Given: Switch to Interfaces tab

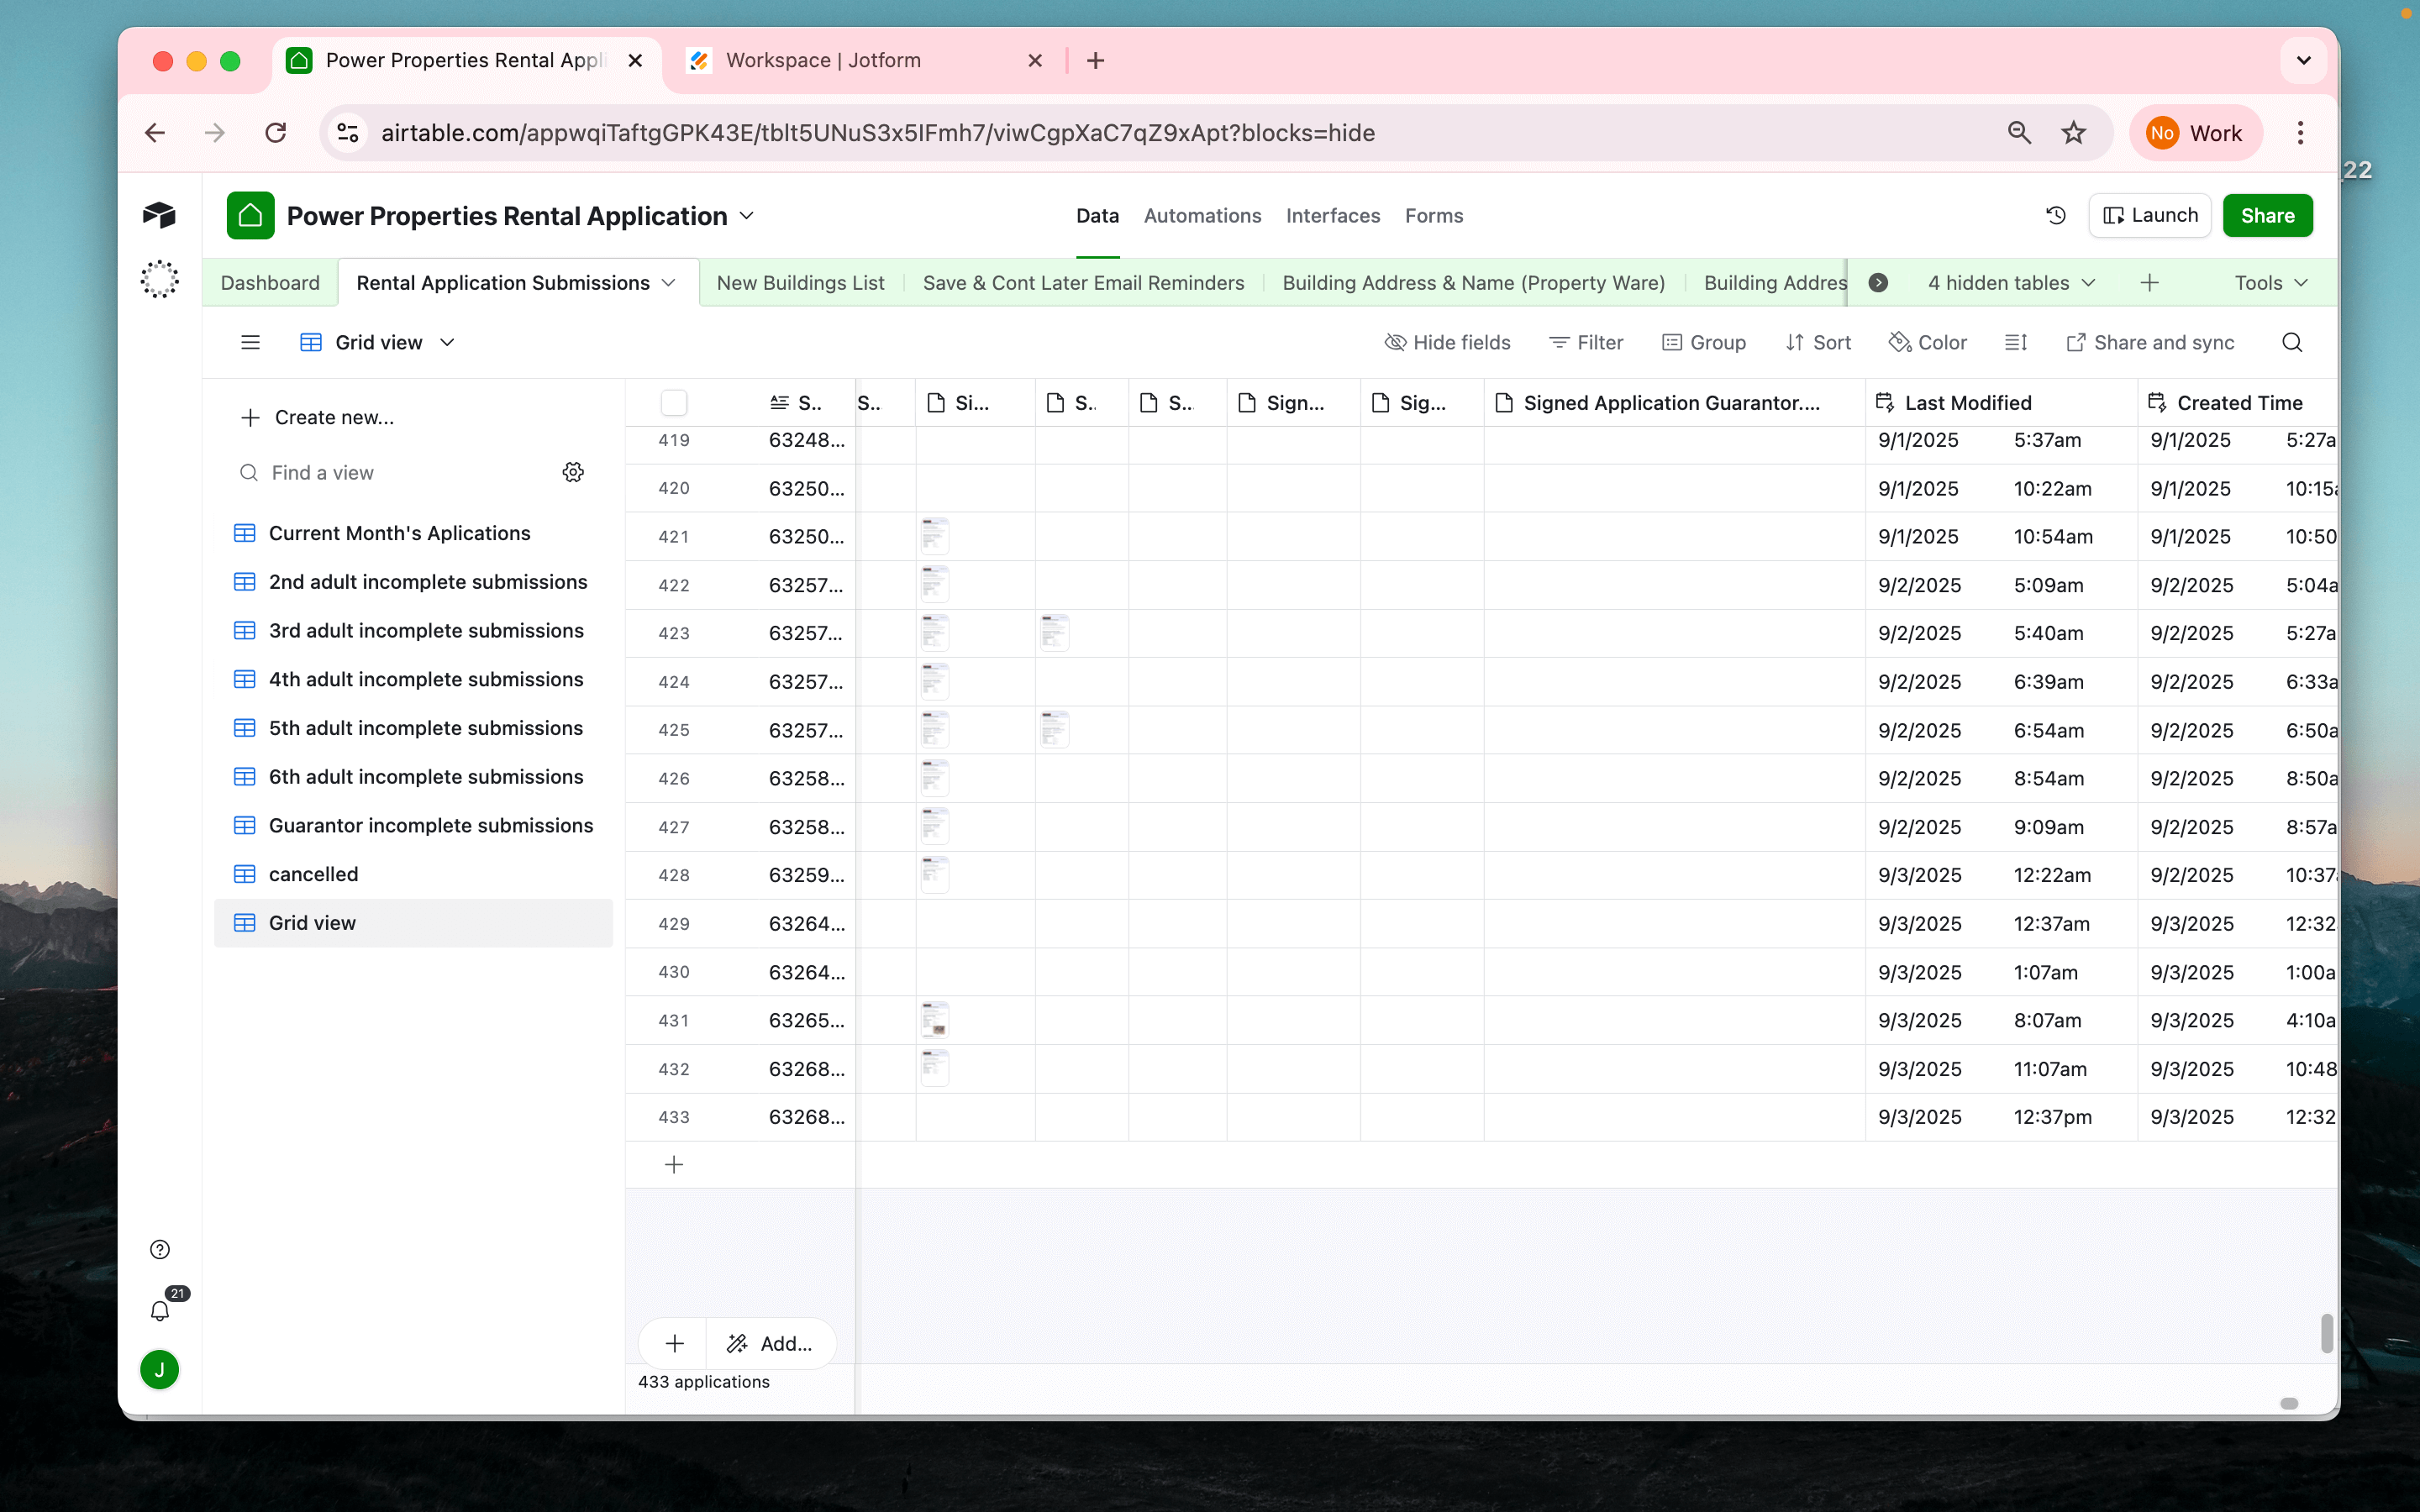Looking at the screenshot, I should coord(1332,216).
